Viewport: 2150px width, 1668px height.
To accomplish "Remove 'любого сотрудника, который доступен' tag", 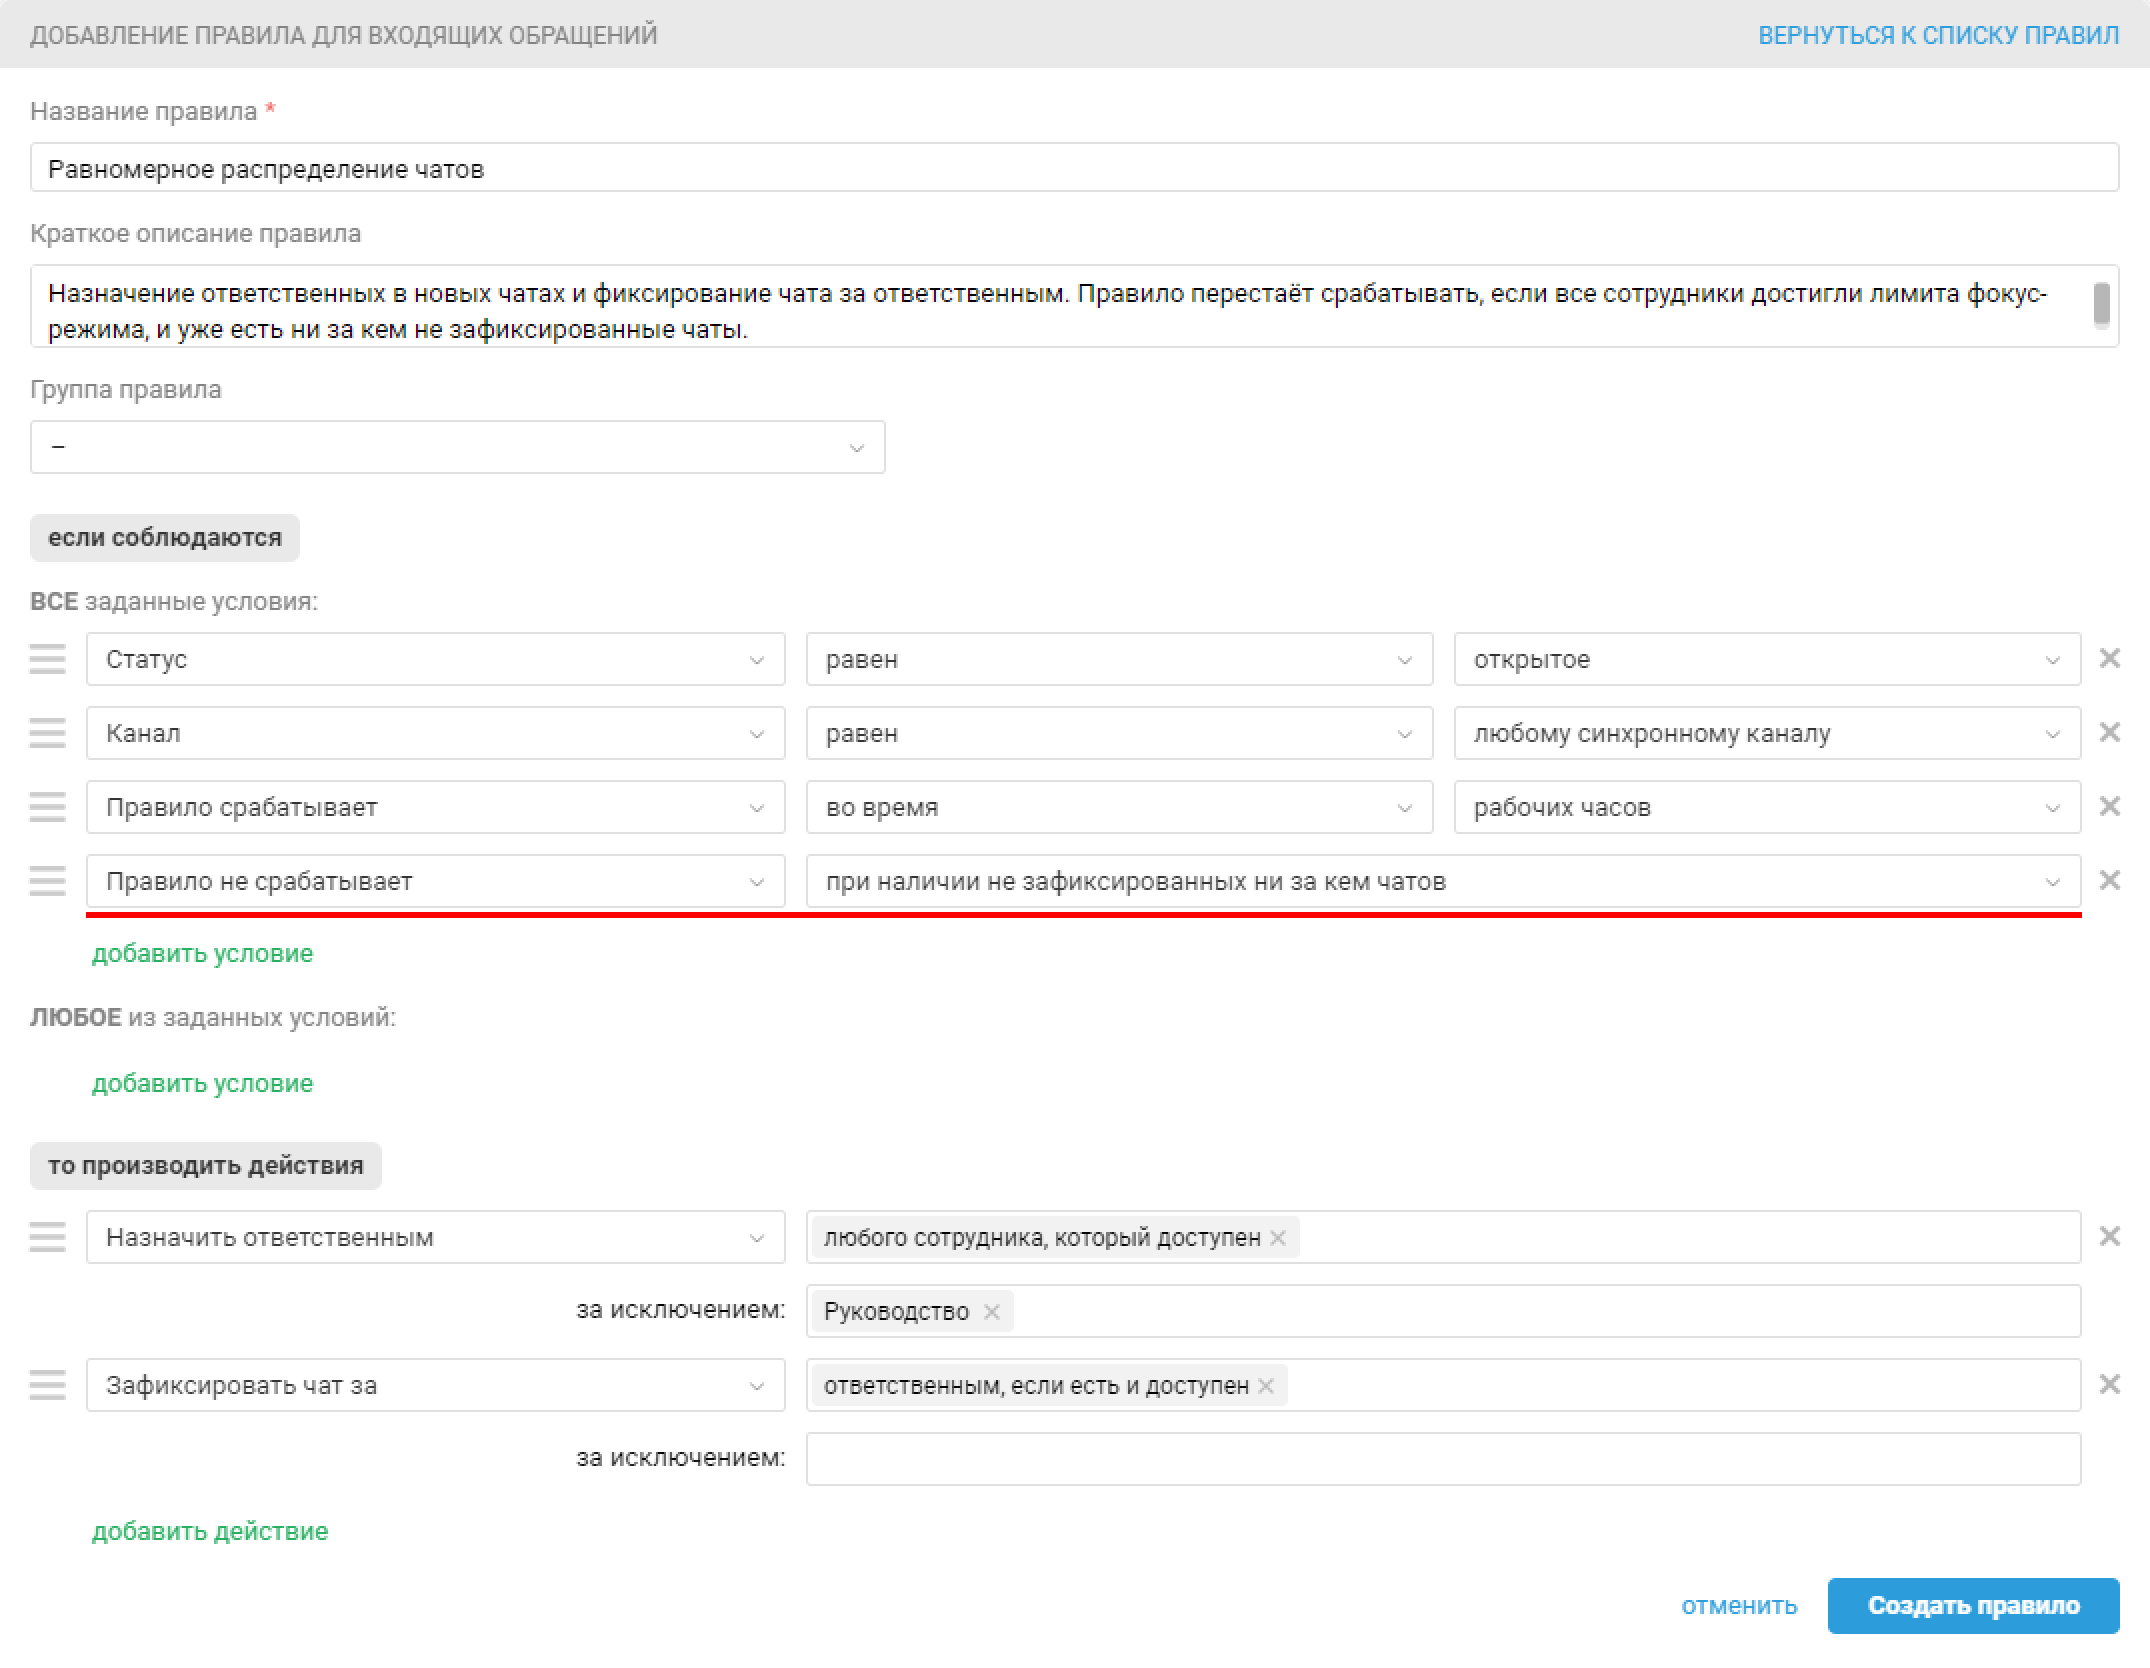I will click(x=1278, y=1238).
